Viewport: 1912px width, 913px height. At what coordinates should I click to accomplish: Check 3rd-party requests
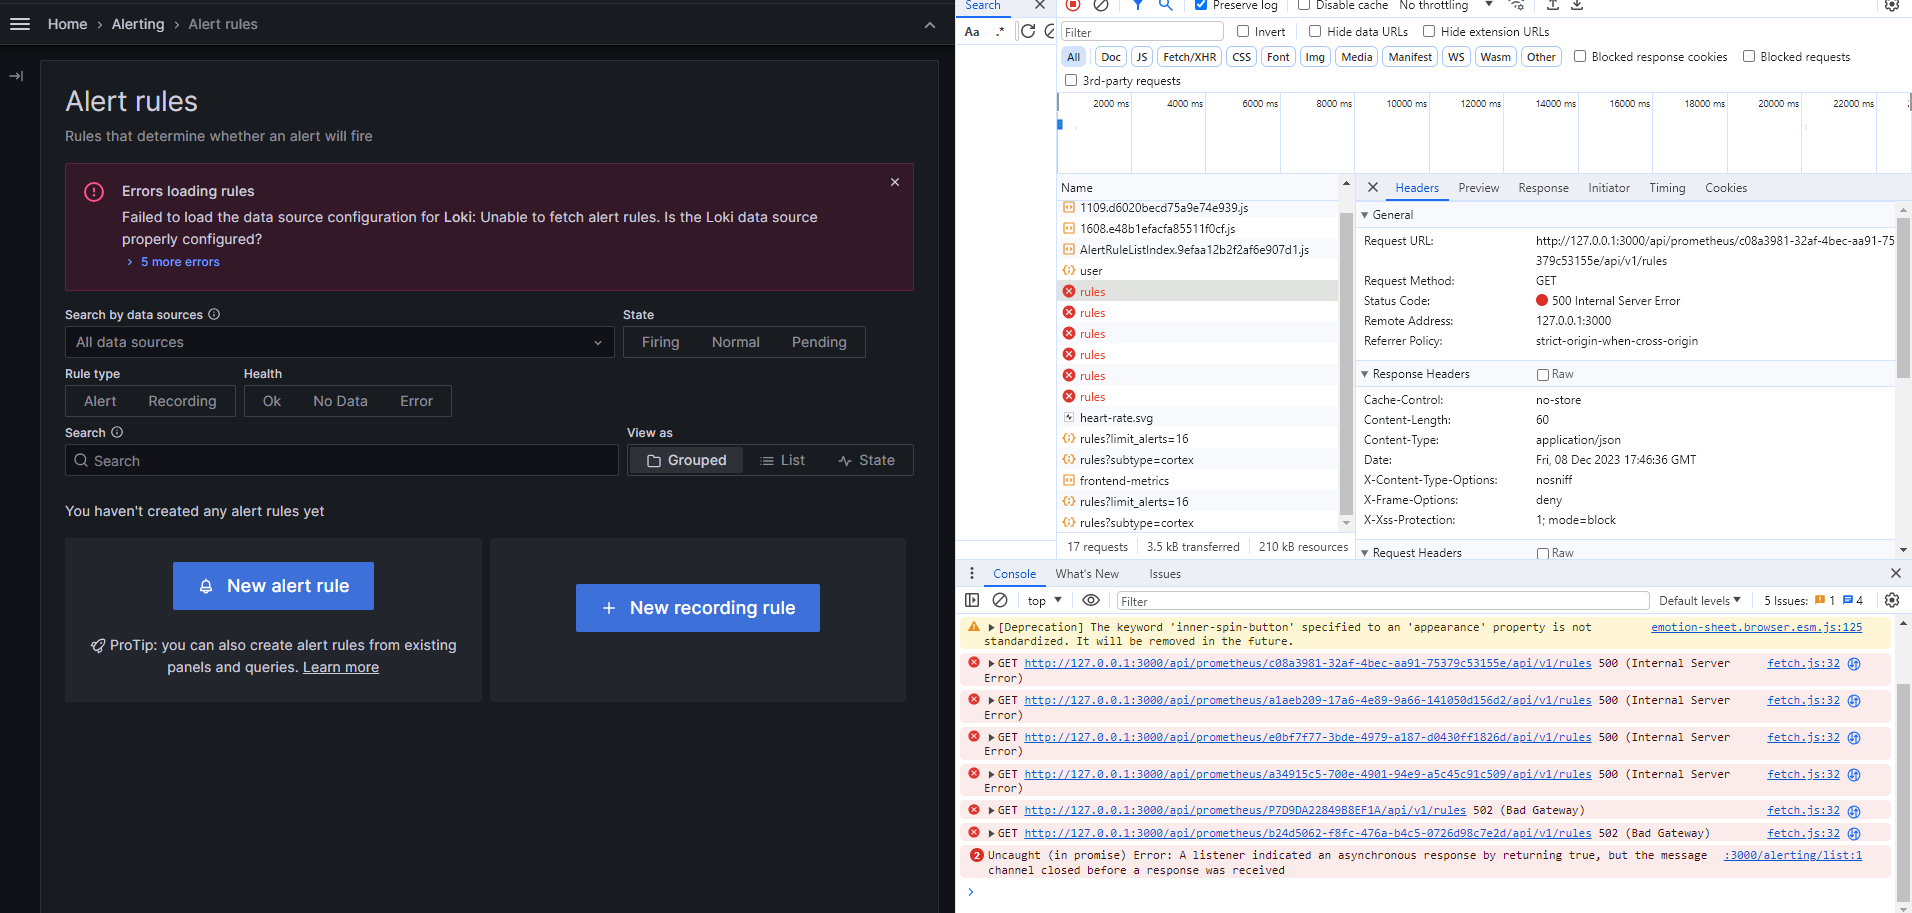pyautogui.click(x=1071, y=80)
